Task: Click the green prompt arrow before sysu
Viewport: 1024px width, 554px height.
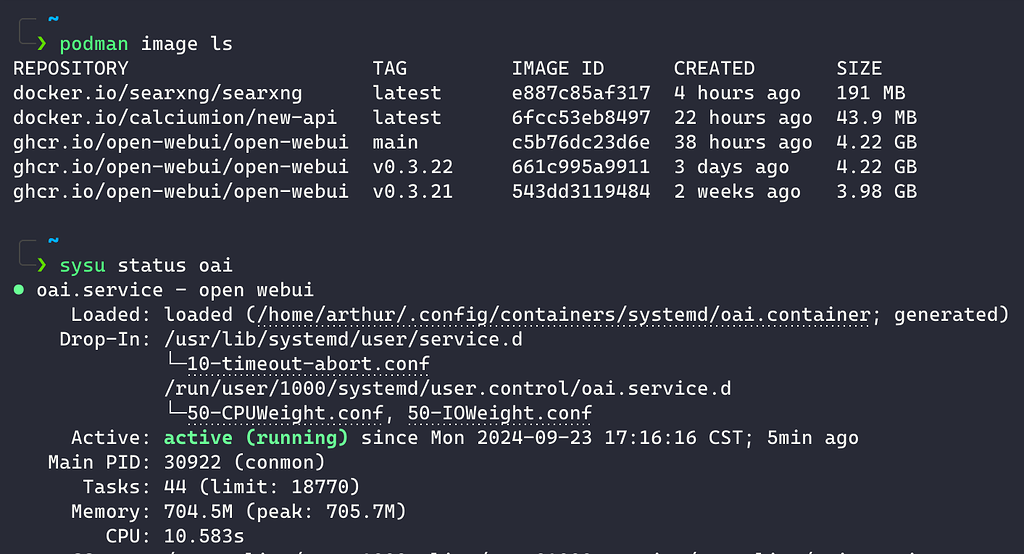Action: (x=42, y=265)
